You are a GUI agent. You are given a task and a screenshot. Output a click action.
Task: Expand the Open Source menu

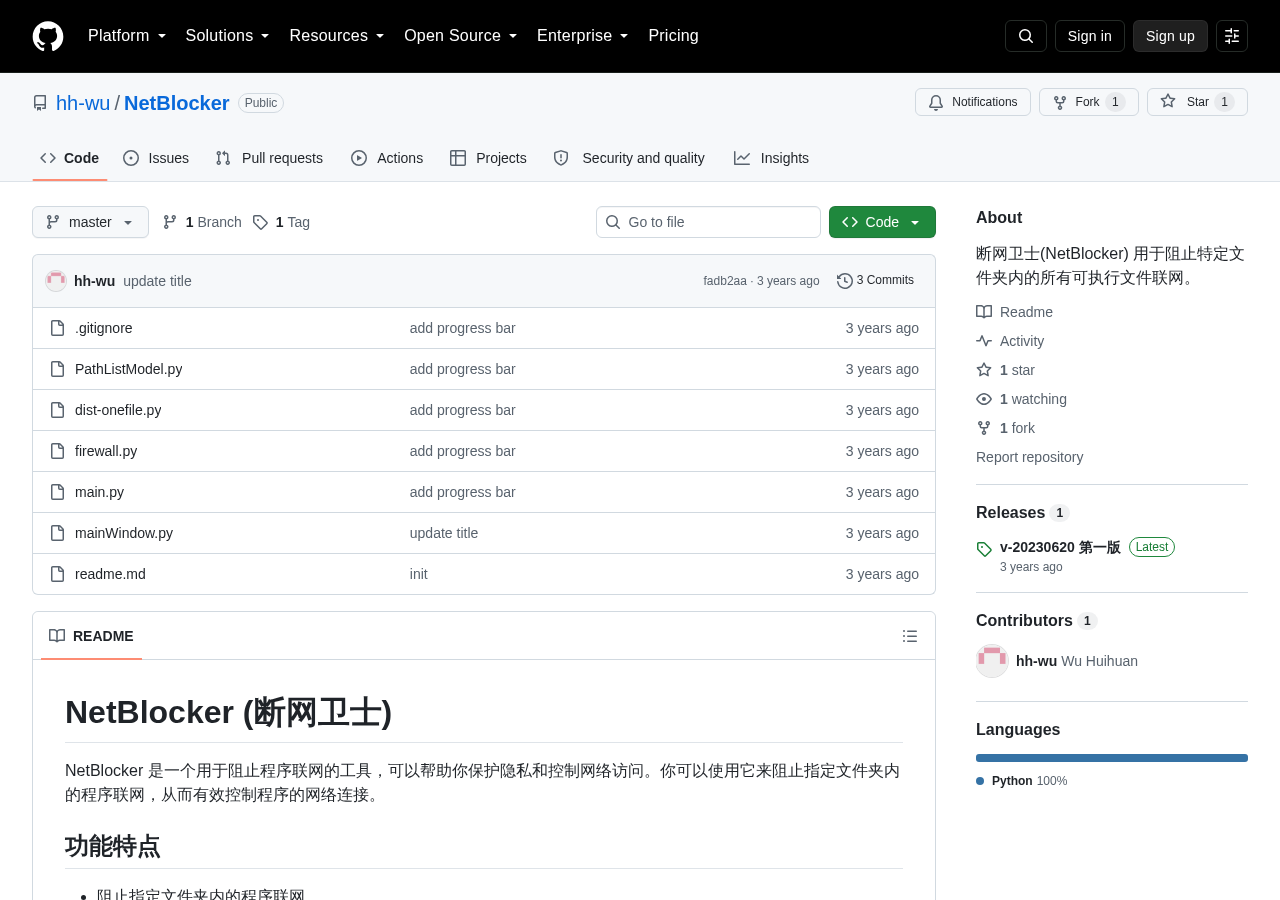tap(461, 36)
